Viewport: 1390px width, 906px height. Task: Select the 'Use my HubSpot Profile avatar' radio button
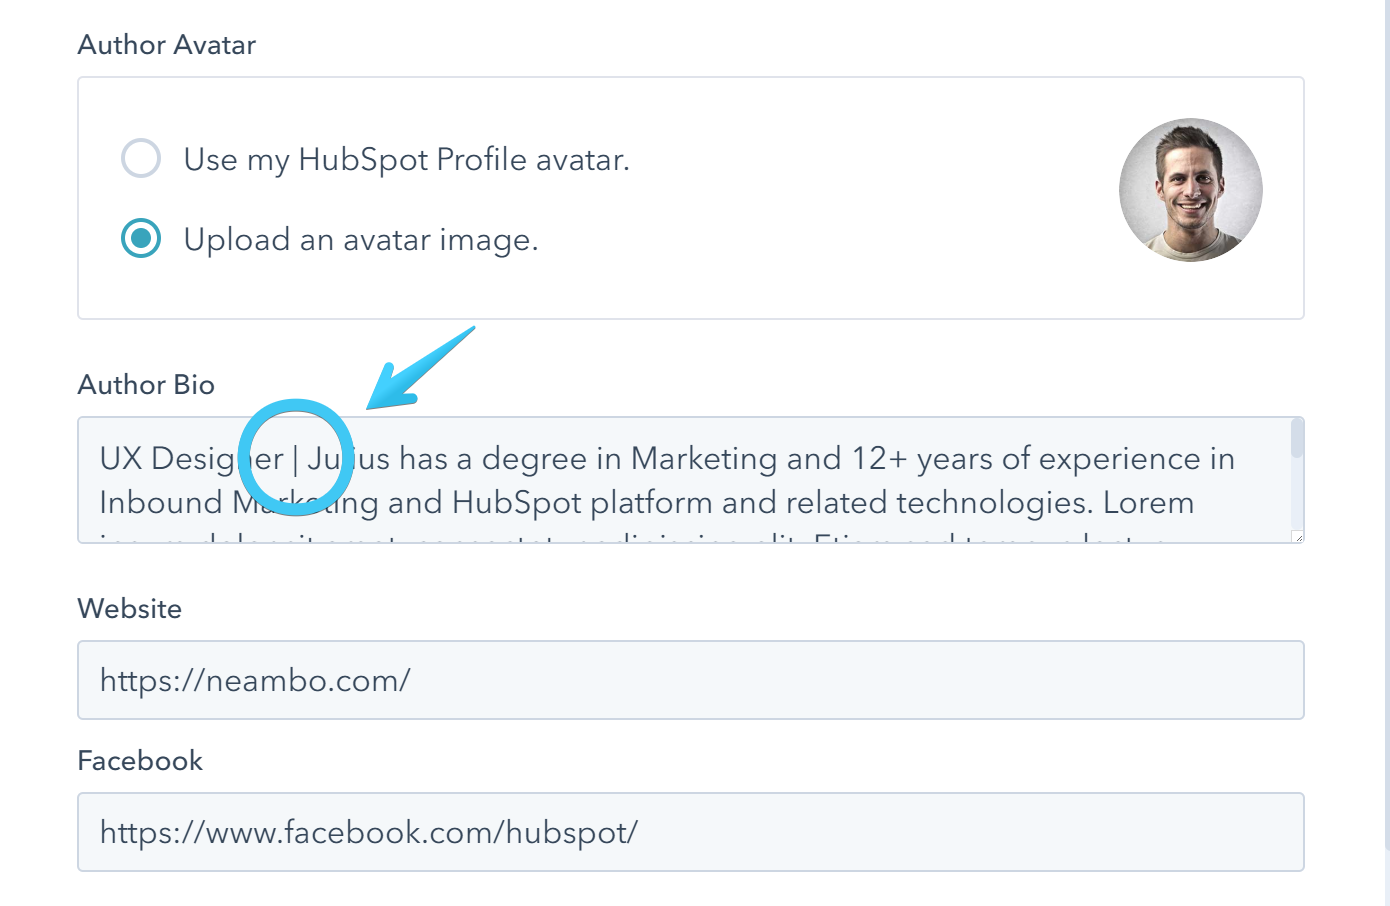click(141, 158)
